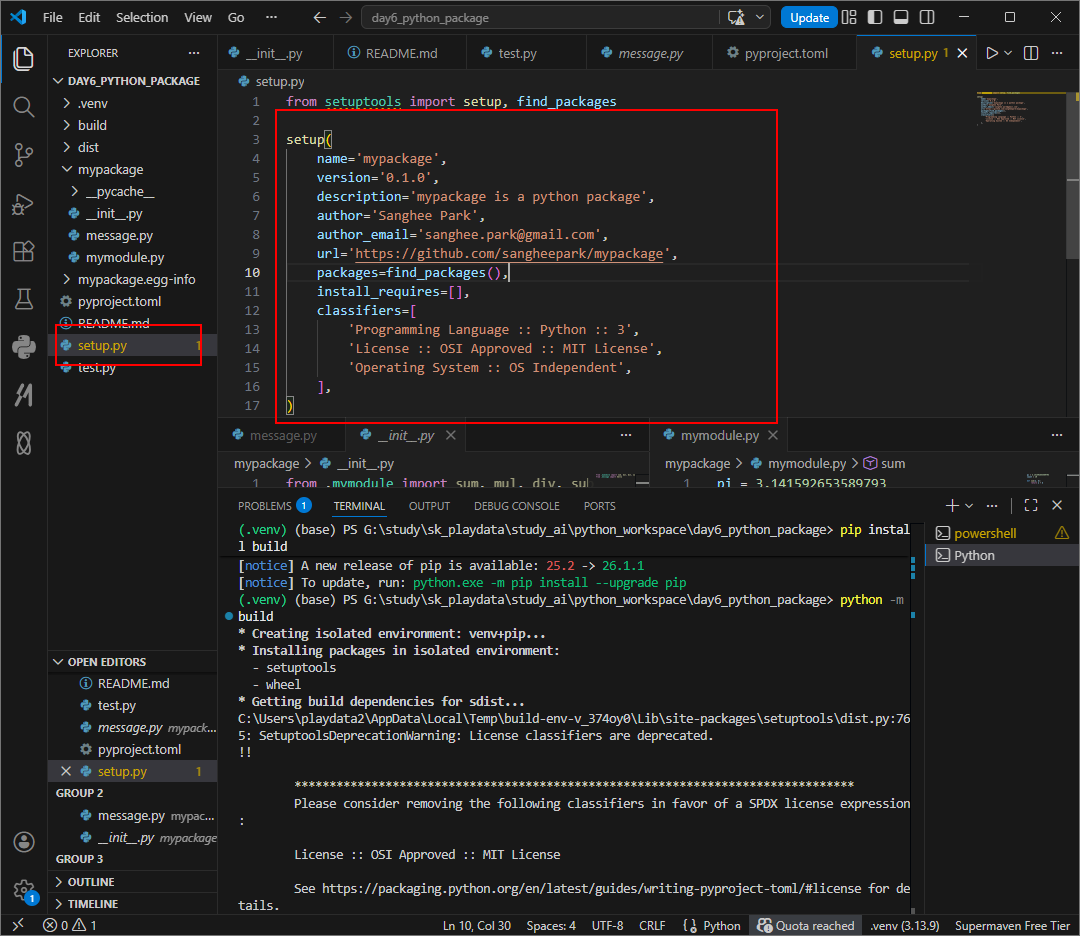Click the Update button
1080x936 pixels.
click(809, 17)
